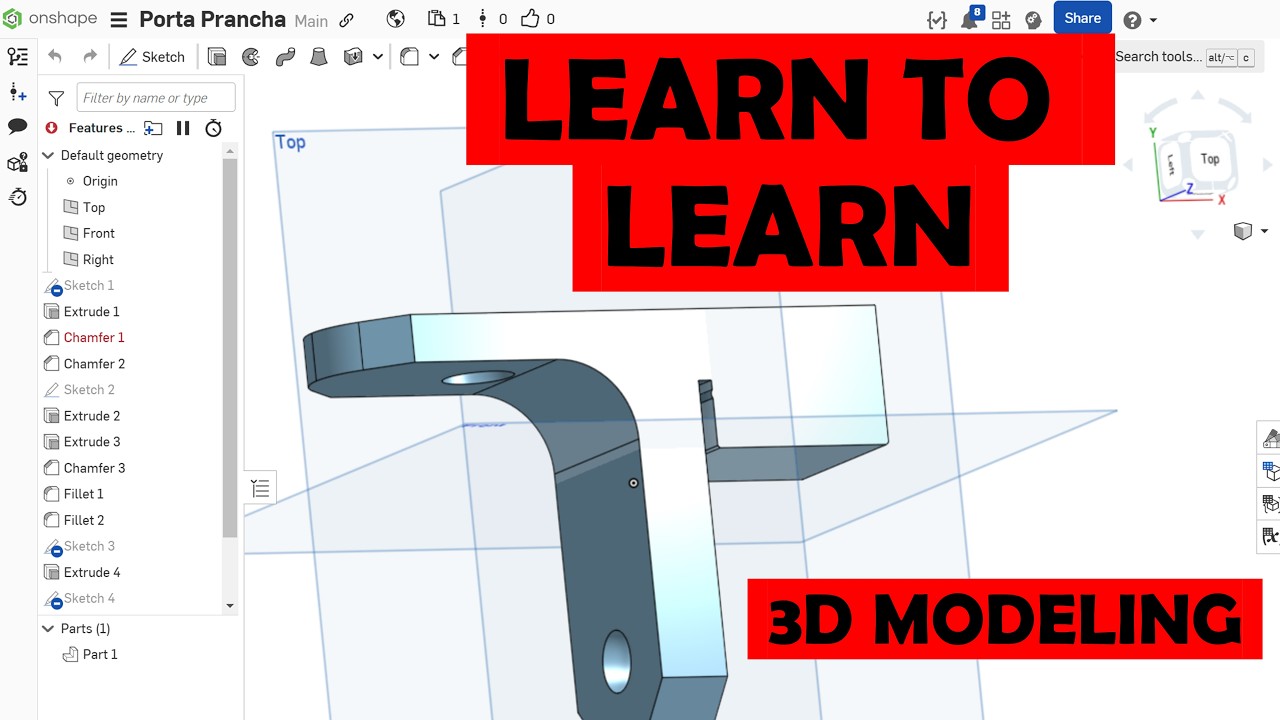Open the App Store grid-plus icon

[x=1001, y=20]
